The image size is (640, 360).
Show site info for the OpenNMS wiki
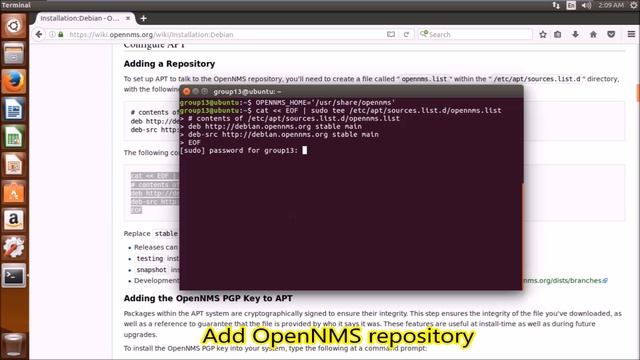tap(52, 34)
